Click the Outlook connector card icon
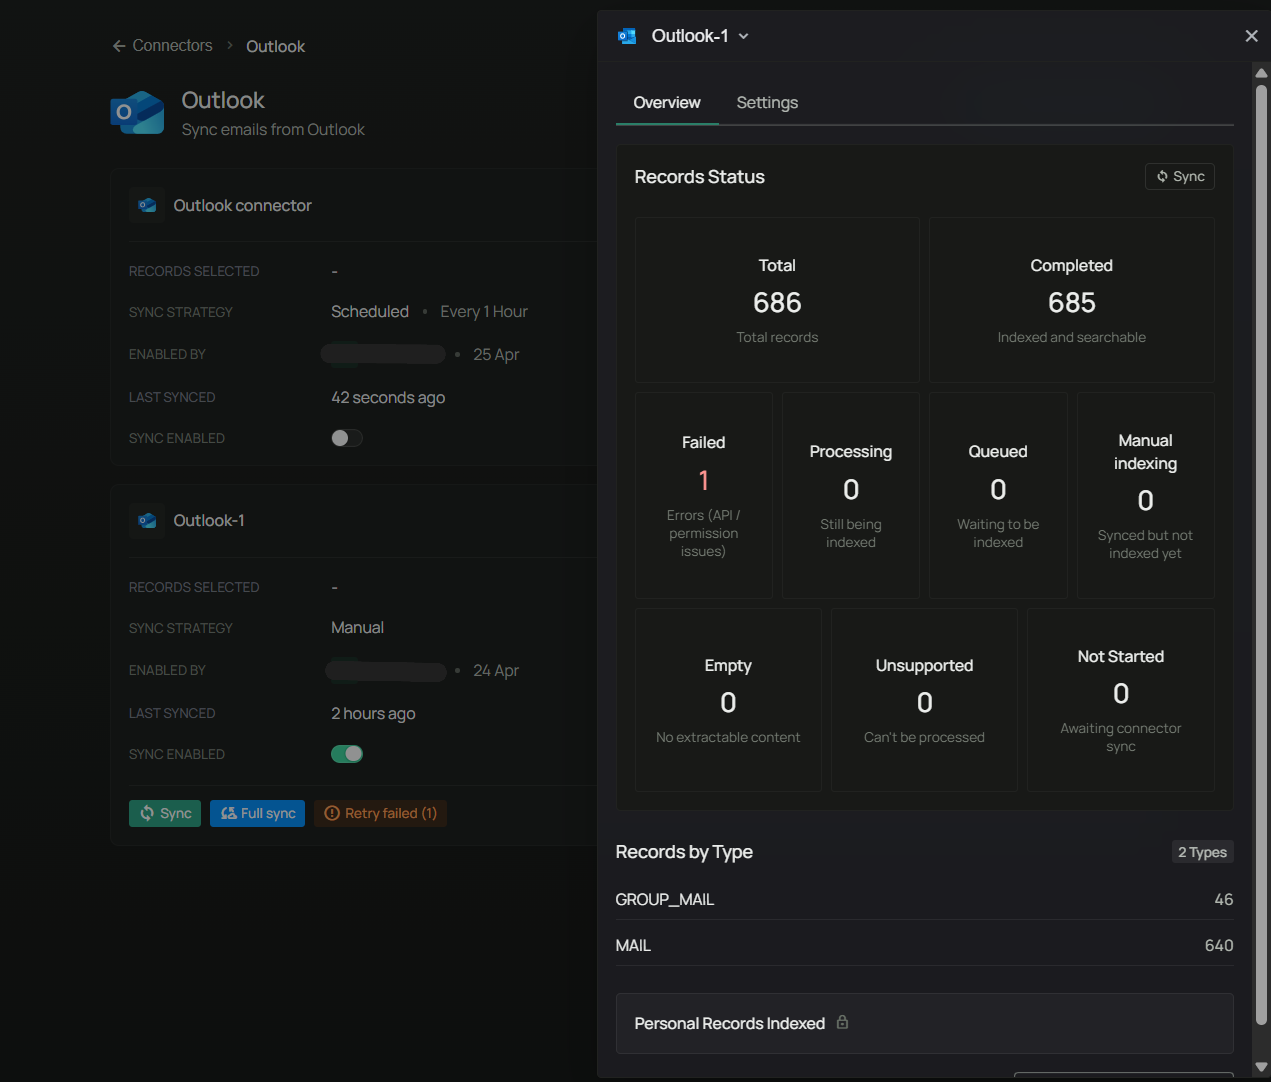1271x1082 pixels. coord(147,205)
